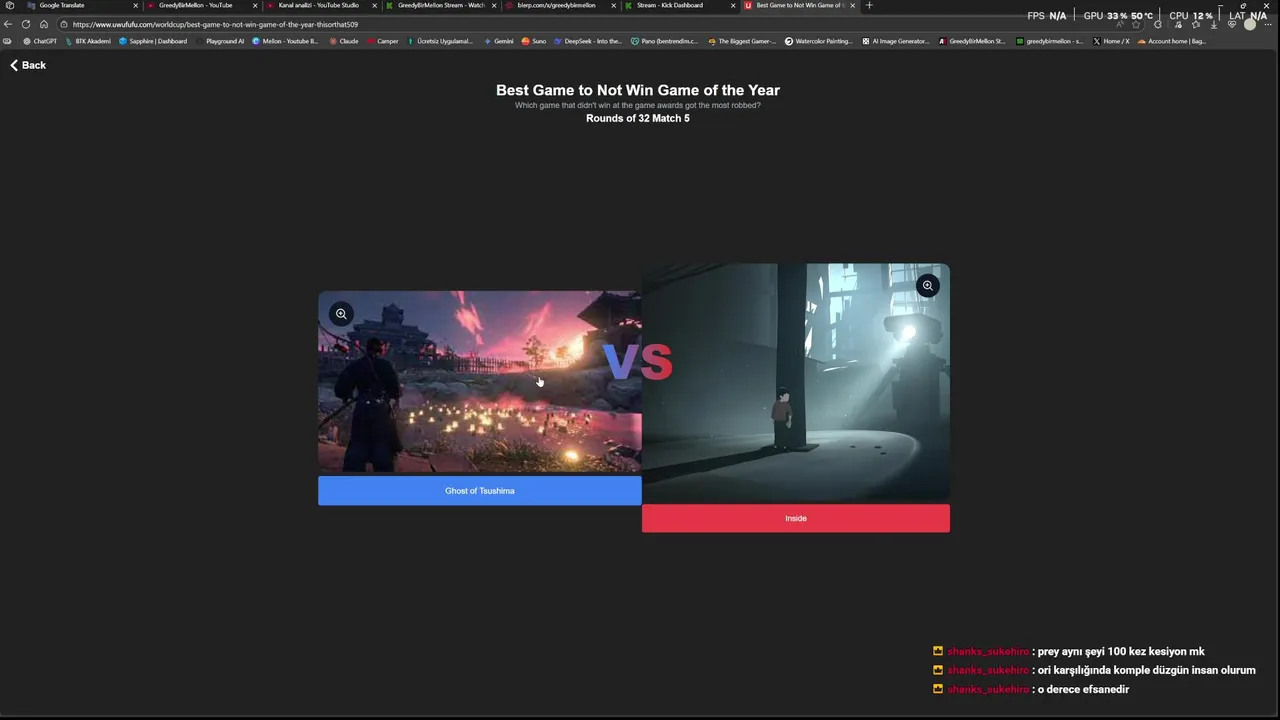This screenshot has height=720, width=1280.
Task: Close the Kanal analizi - YouTube Studio tab
Action: point(374,5)
